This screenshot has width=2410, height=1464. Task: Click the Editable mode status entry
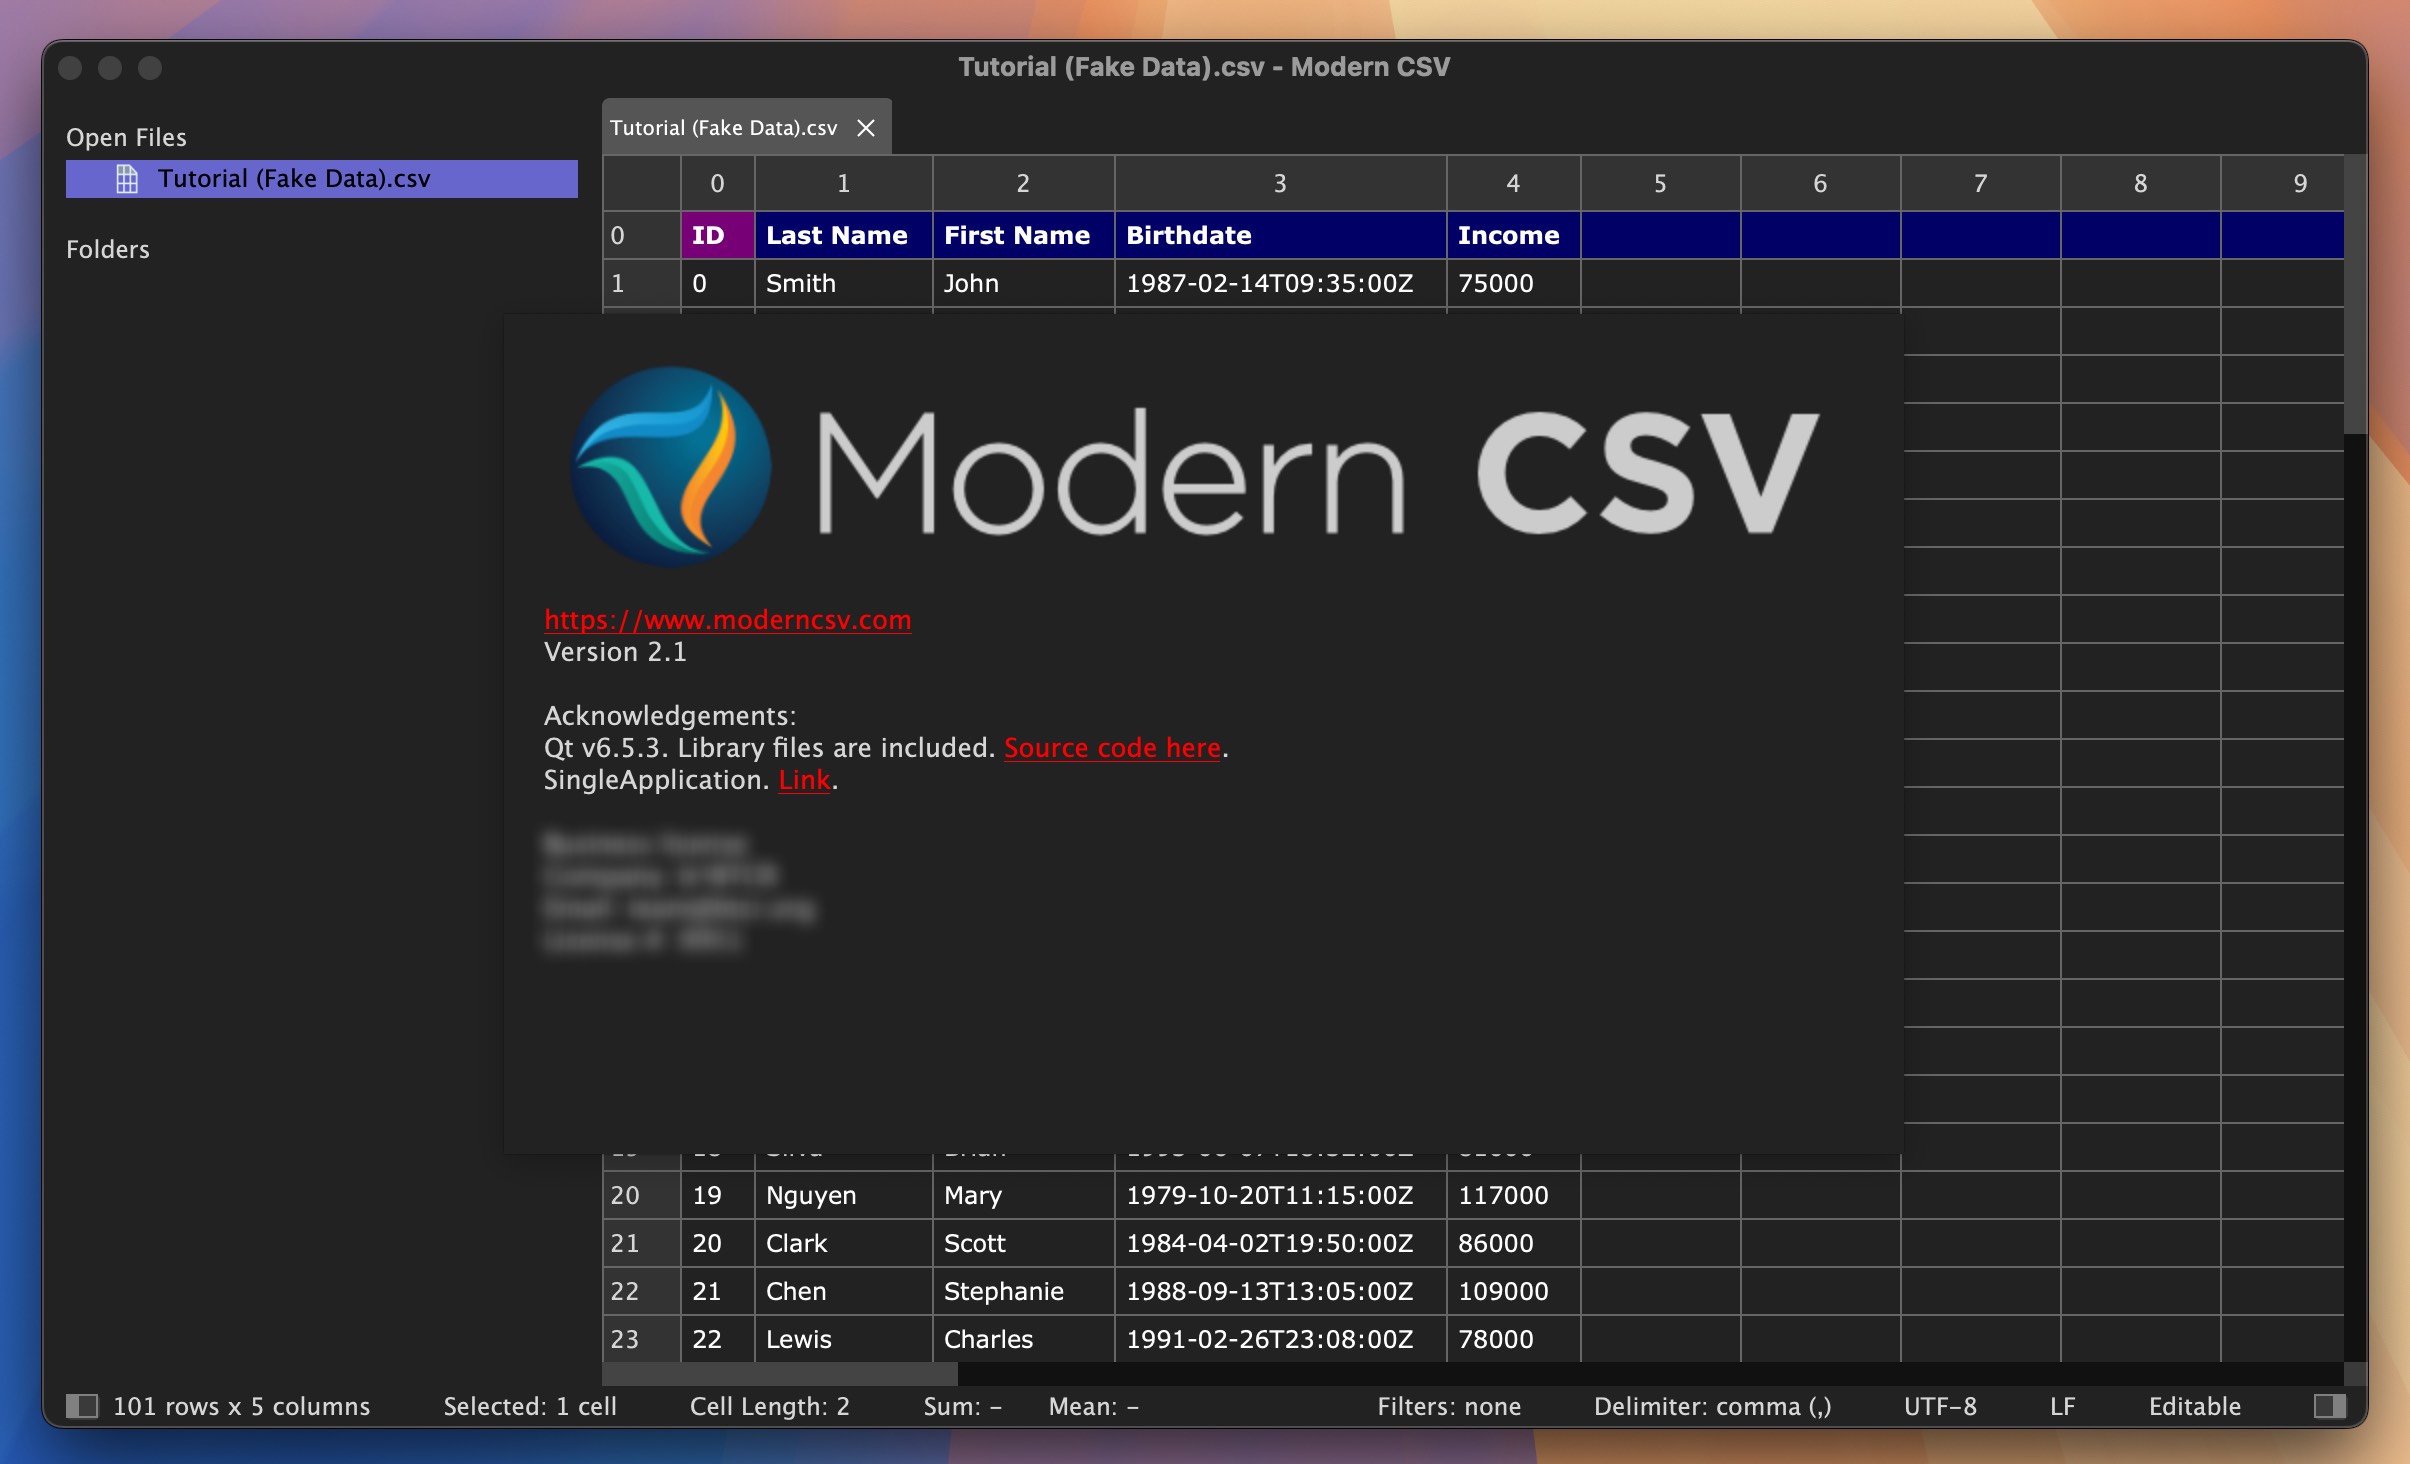[2195, 1406]
